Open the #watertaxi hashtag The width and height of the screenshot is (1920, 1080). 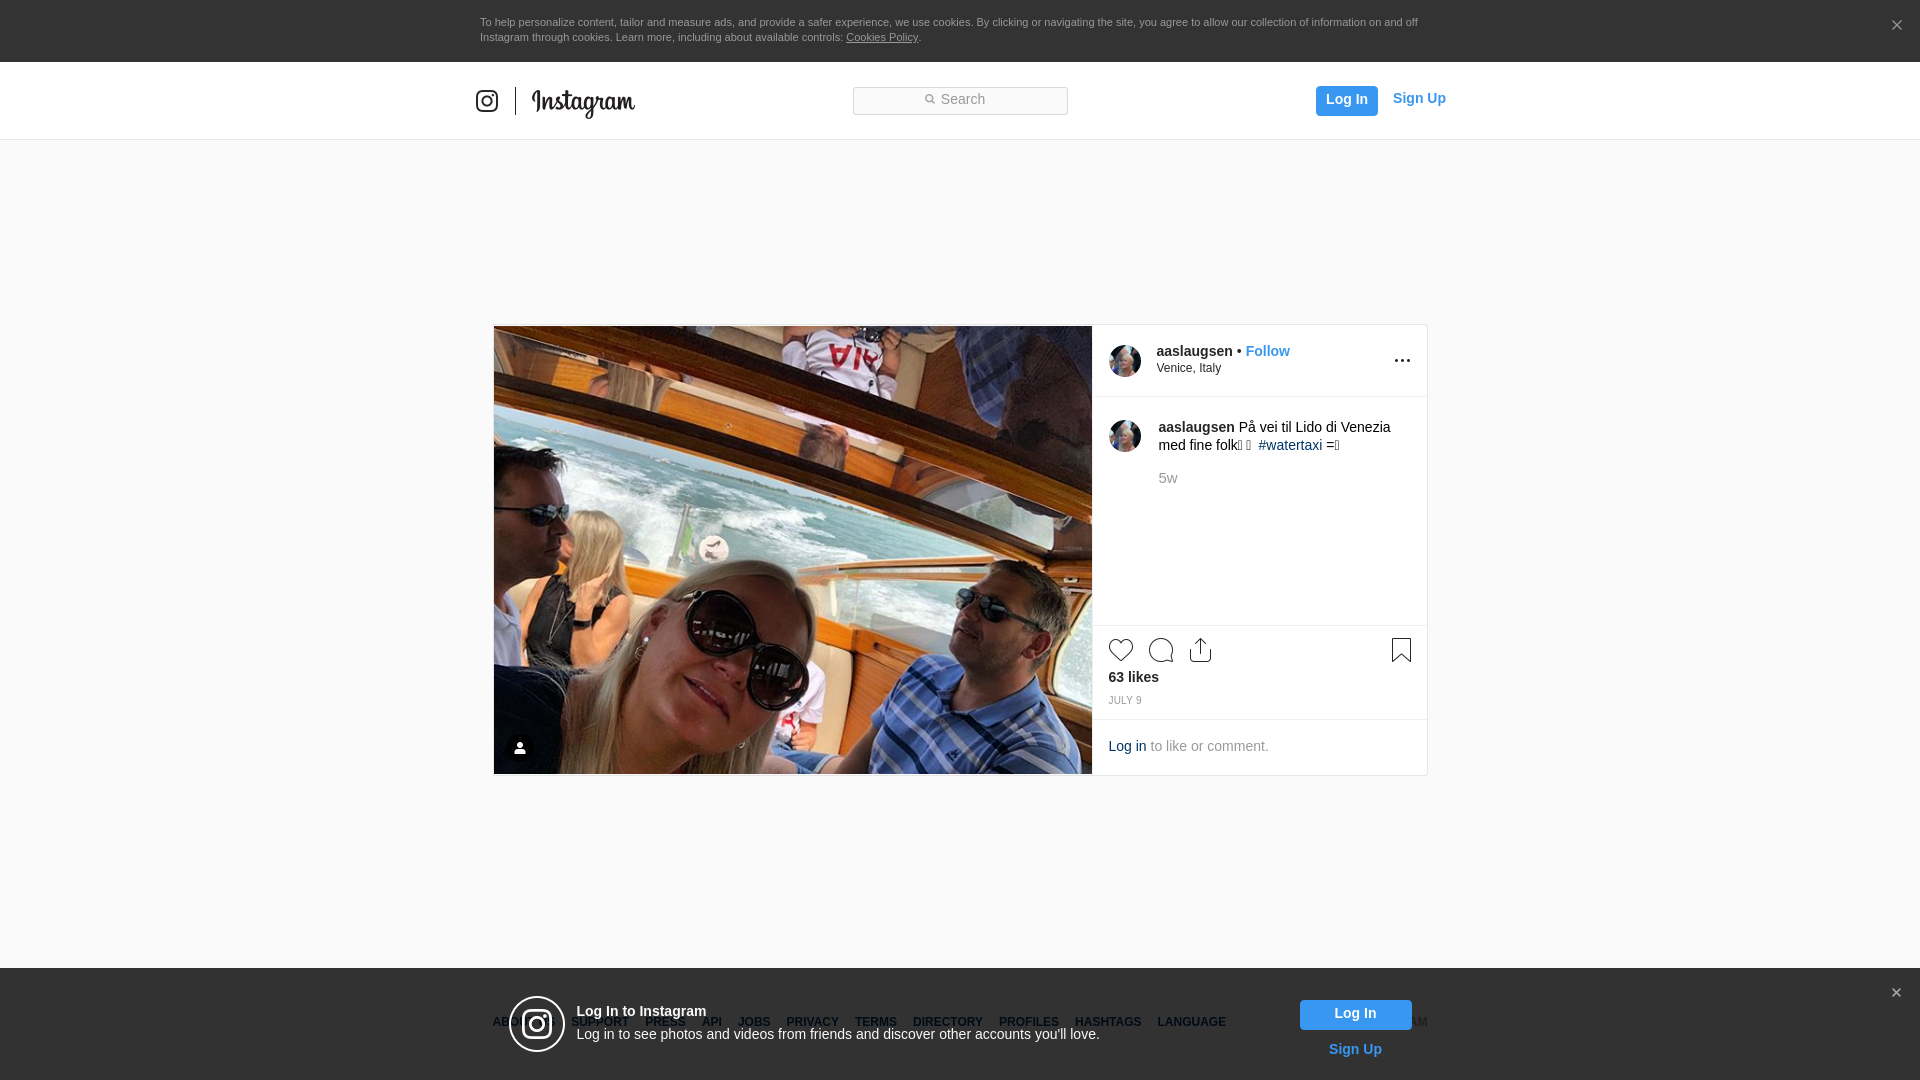point(1290,445)
